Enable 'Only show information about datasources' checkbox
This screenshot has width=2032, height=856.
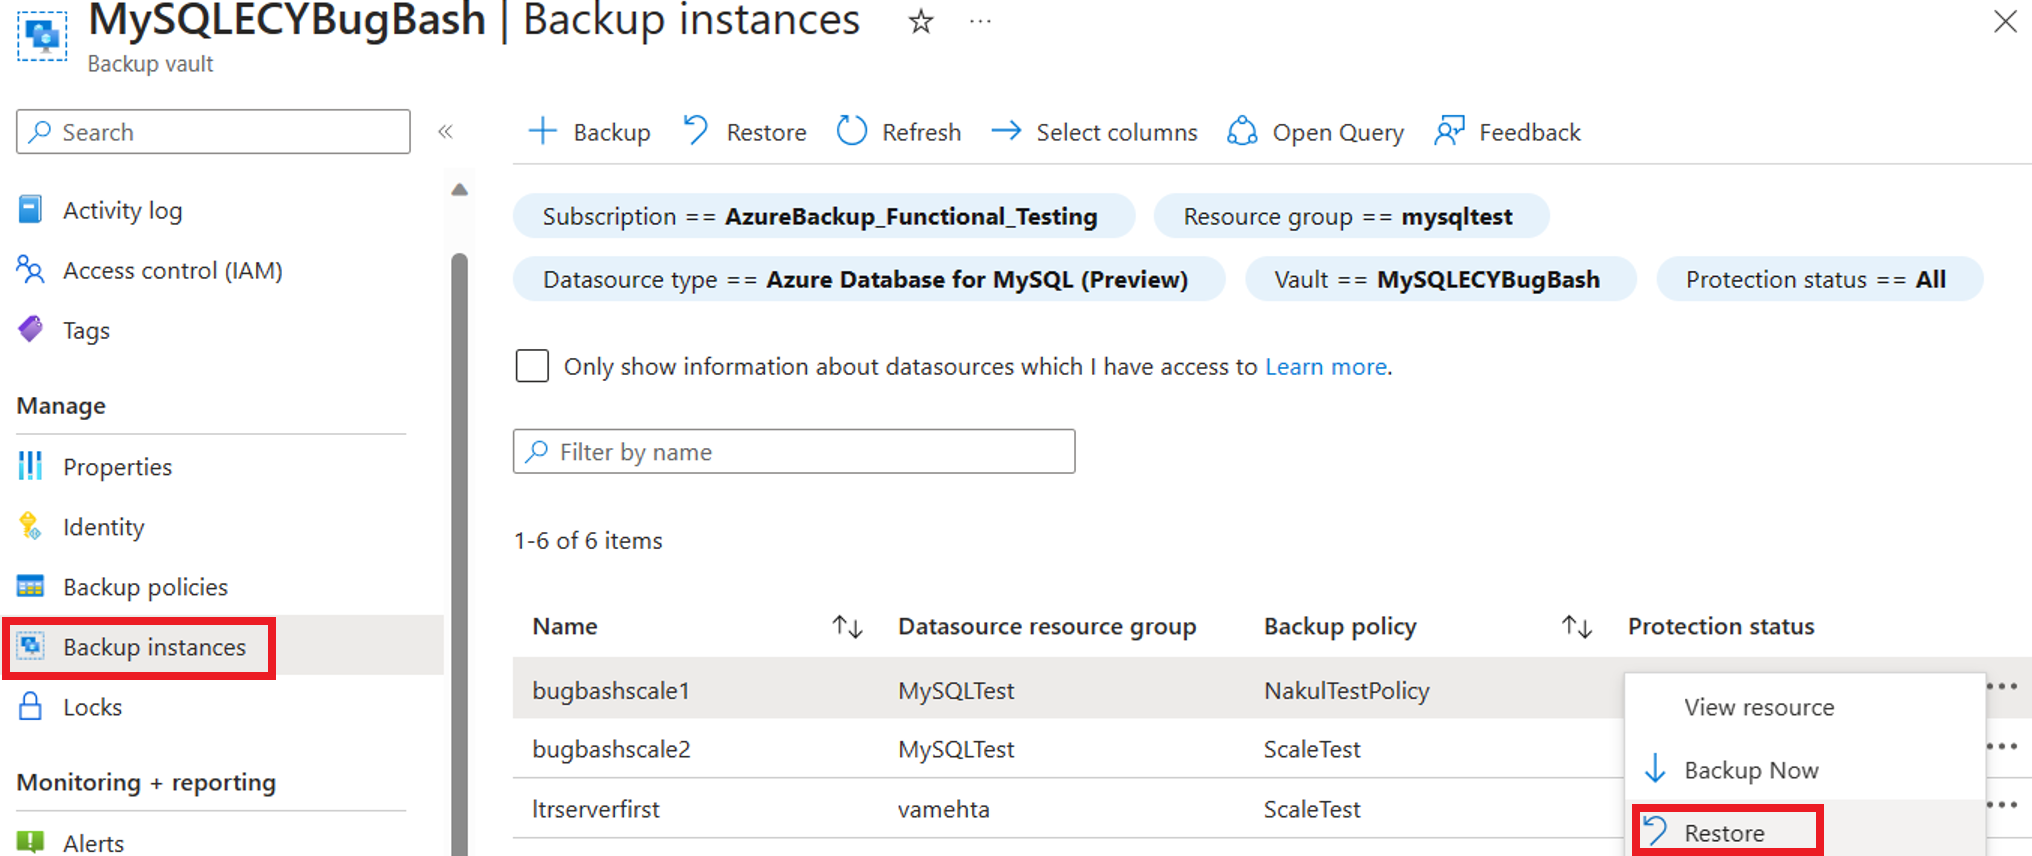[x=532, y=366]
